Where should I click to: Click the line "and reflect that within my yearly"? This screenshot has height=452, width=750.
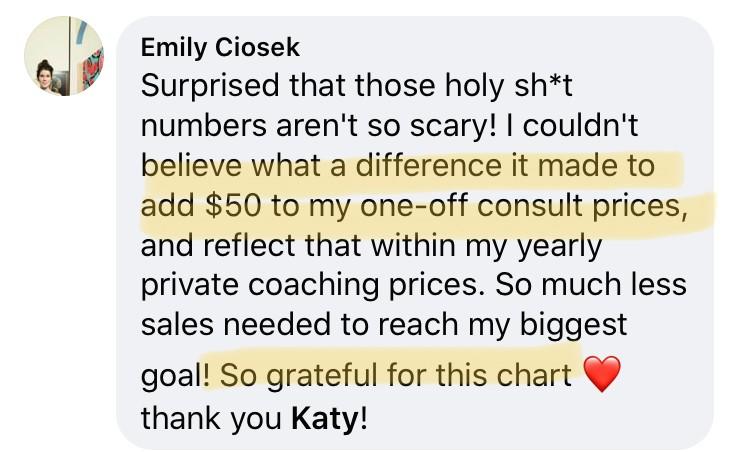tap(371, 246)
